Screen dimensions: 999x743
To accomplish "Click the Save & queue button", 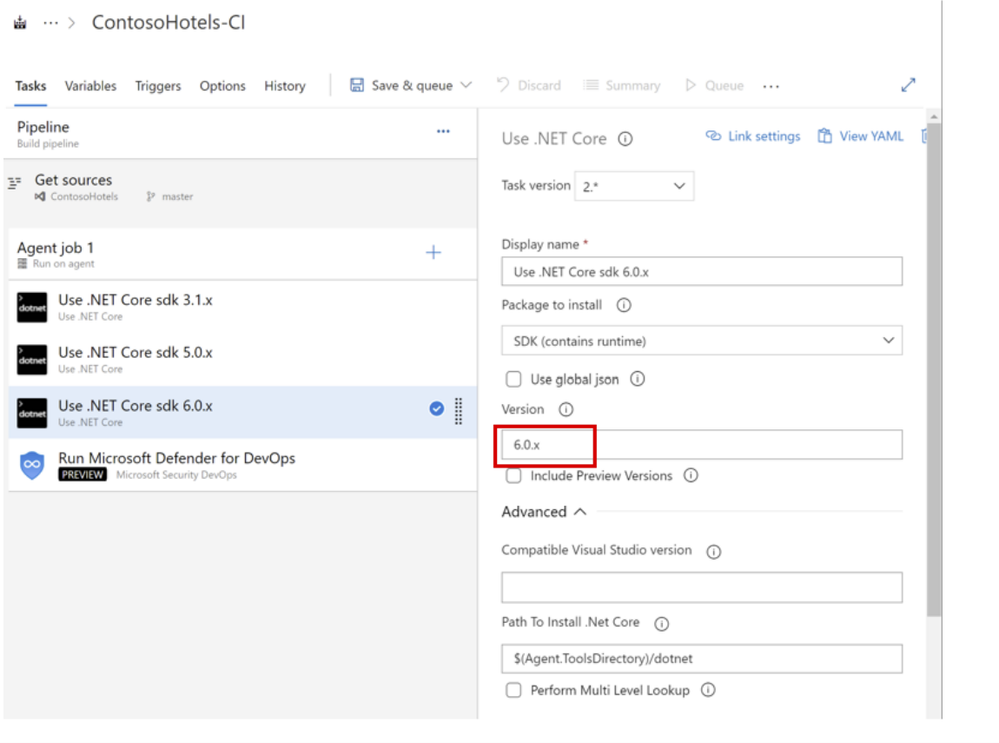I will tap(412, 85).
